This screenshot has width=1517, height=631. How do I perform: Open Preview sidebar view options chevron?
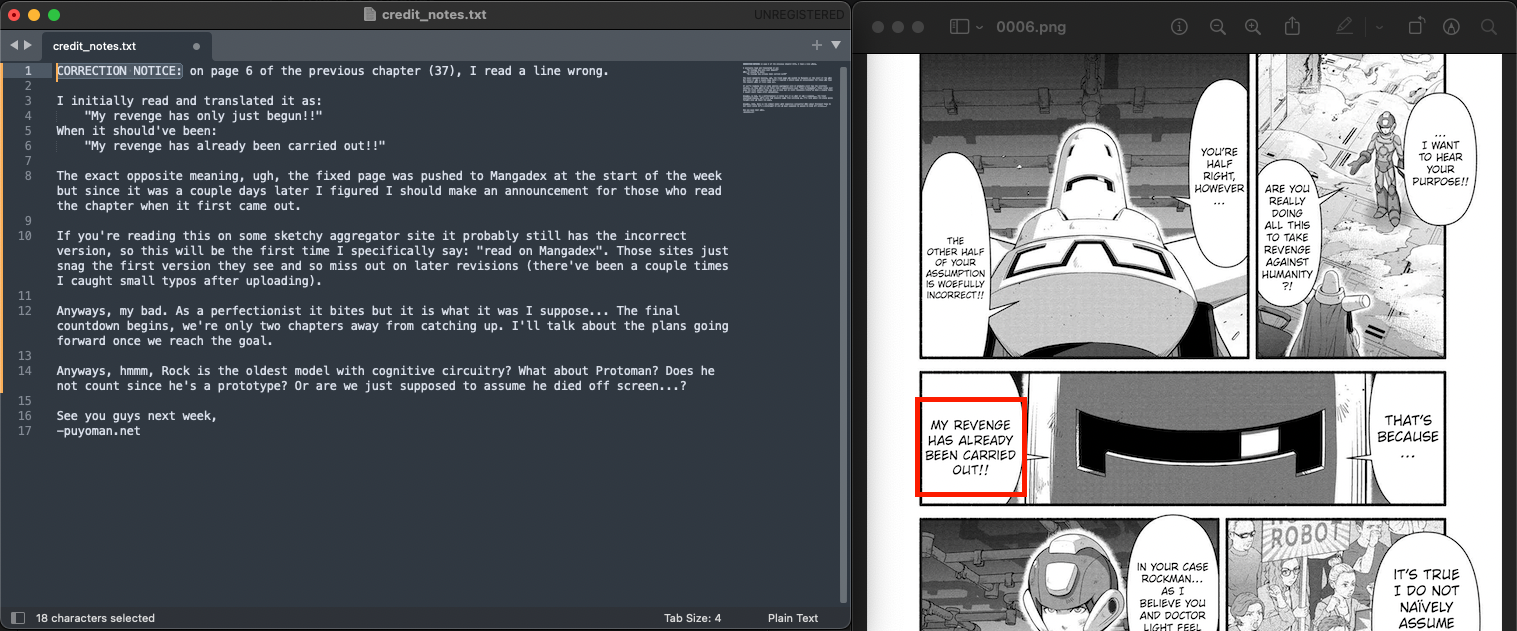click(x=980, y=27)
